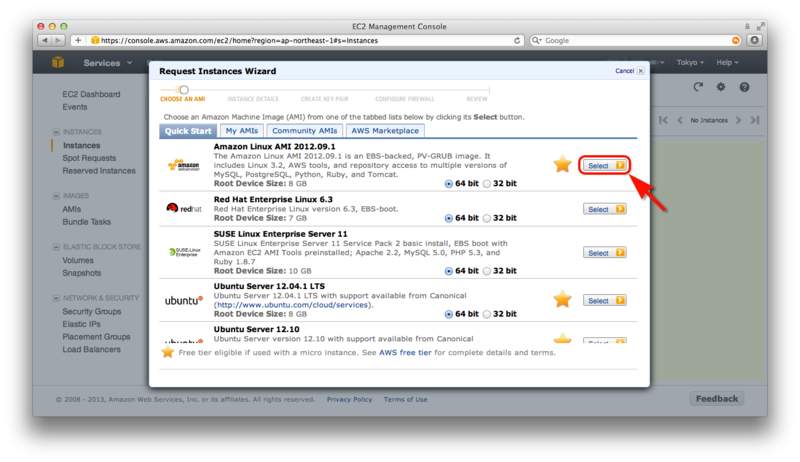The height and width of the screenshot is (462, 800).
Task: Click the Amazon Web Services logo
Action: (x=184, y=165)
